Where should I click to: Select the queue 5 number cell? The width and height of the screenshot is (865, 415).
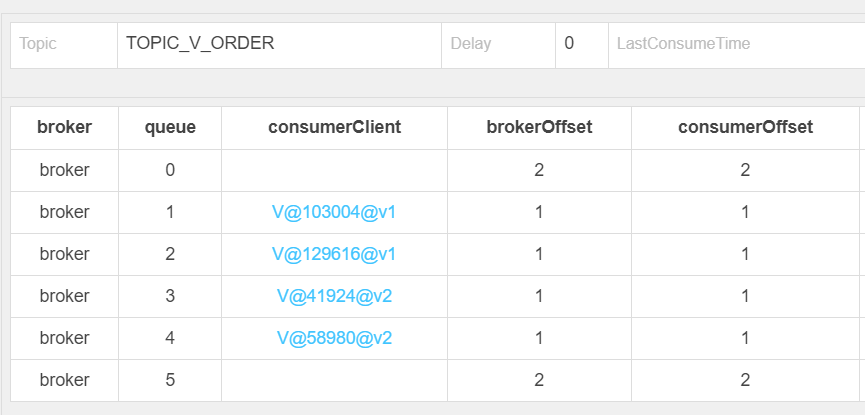(170, 380)
